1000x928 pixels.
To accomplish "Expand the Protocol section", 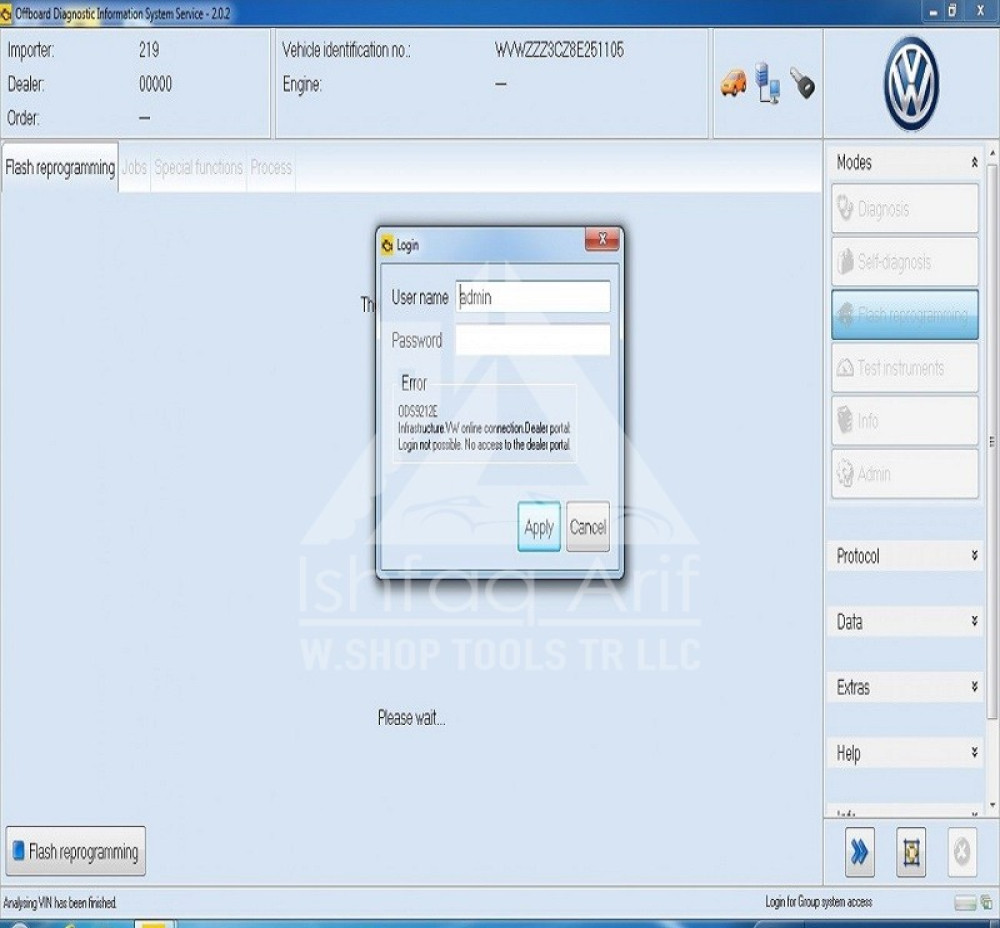I will click(974, 556).
